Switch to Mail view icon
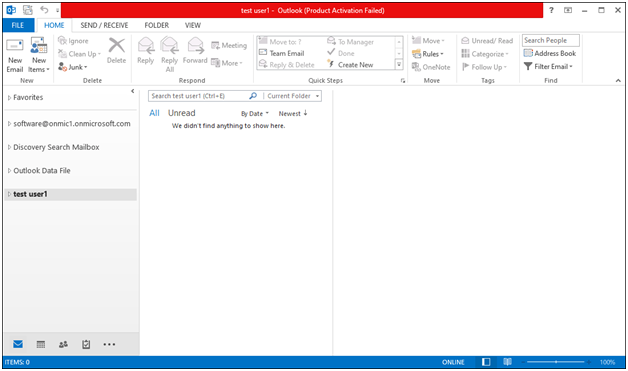This screenshot has height=371, width=628. (x=18, y=344)
